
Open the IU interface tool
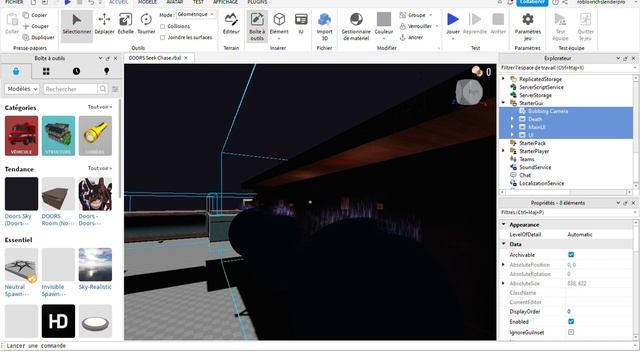pyautogui.click(x=301, y=24)
